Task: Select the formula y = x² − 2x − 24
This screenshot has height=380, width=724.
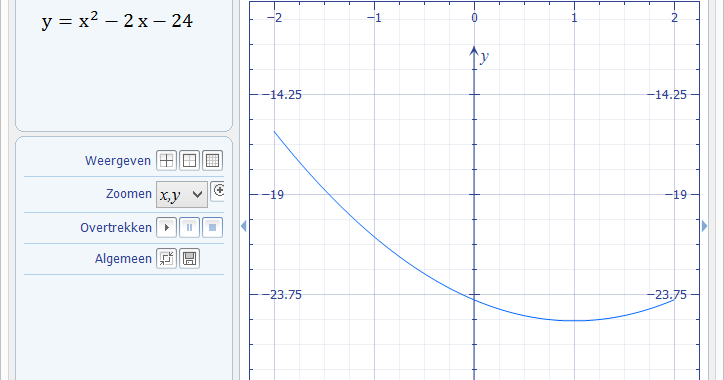Action: click(117, 21)
